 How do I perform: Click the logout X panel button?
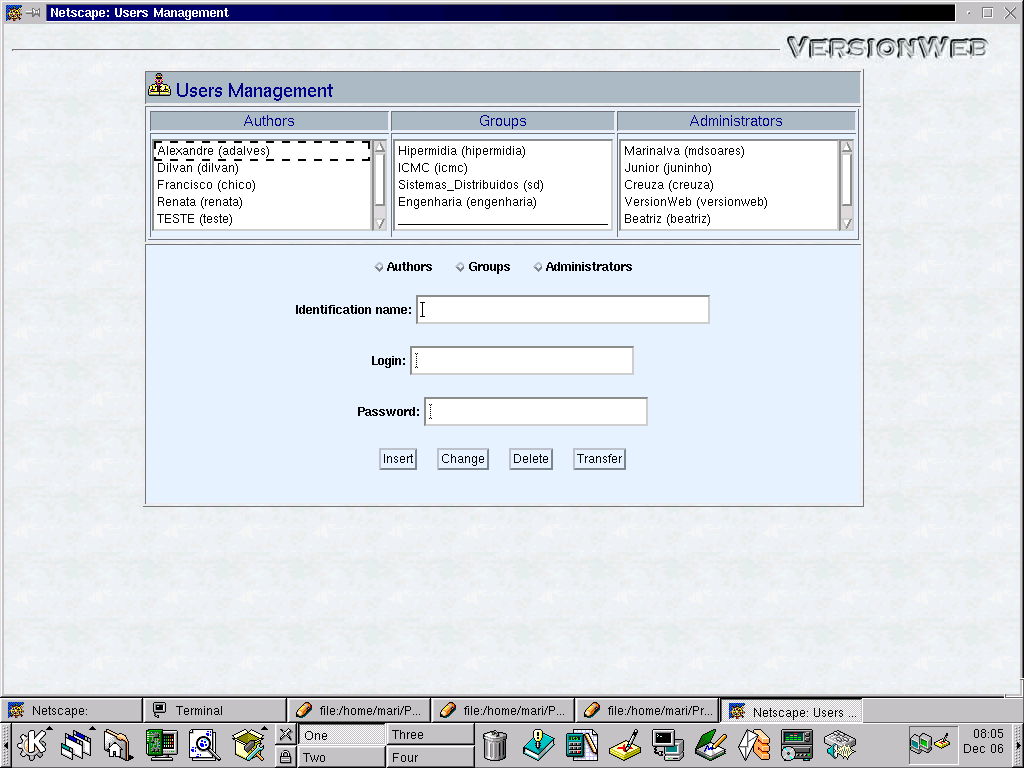285,735
